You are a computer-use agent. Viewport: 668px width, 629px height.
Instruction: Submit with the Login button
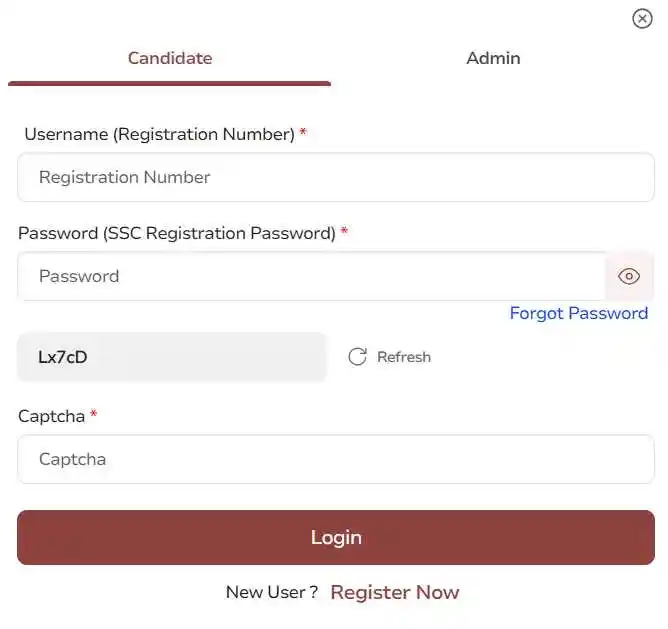[336, 537]
